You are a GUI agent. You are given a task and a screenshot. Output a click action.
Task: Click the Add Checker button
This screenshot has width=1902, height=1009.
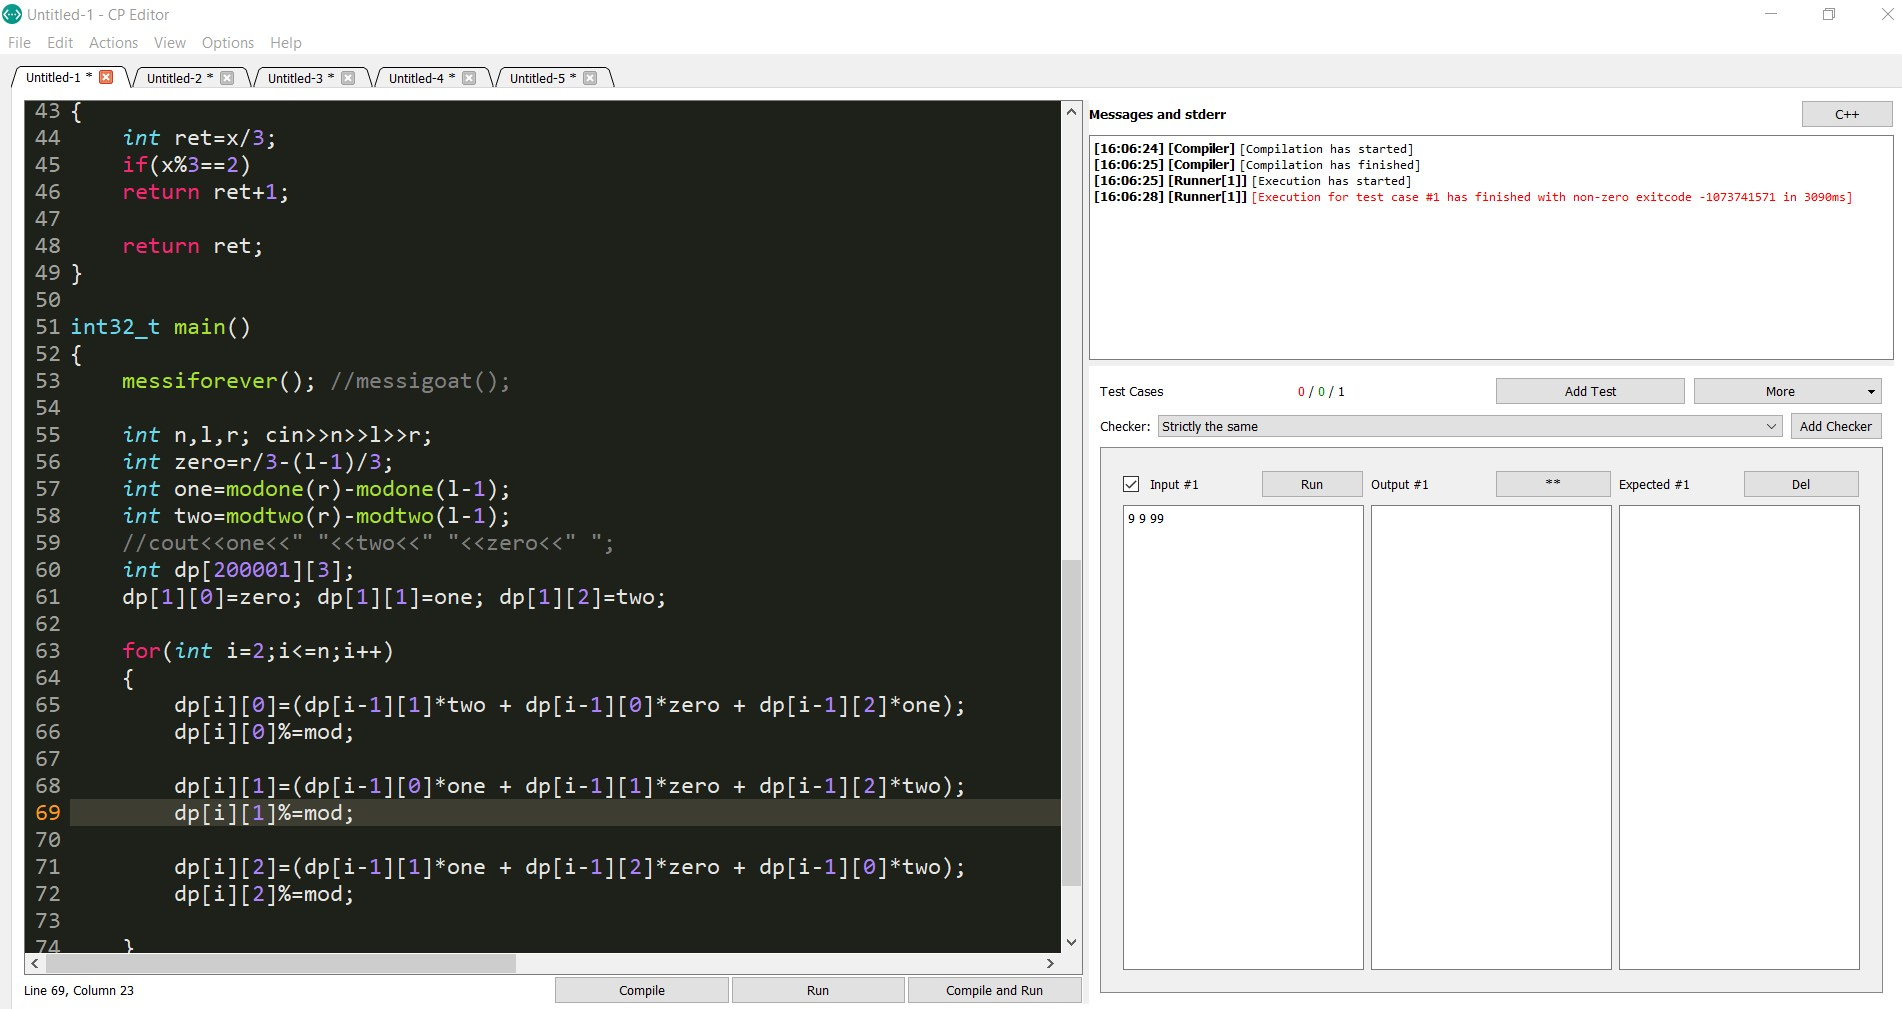click(x=1835, y=426)
